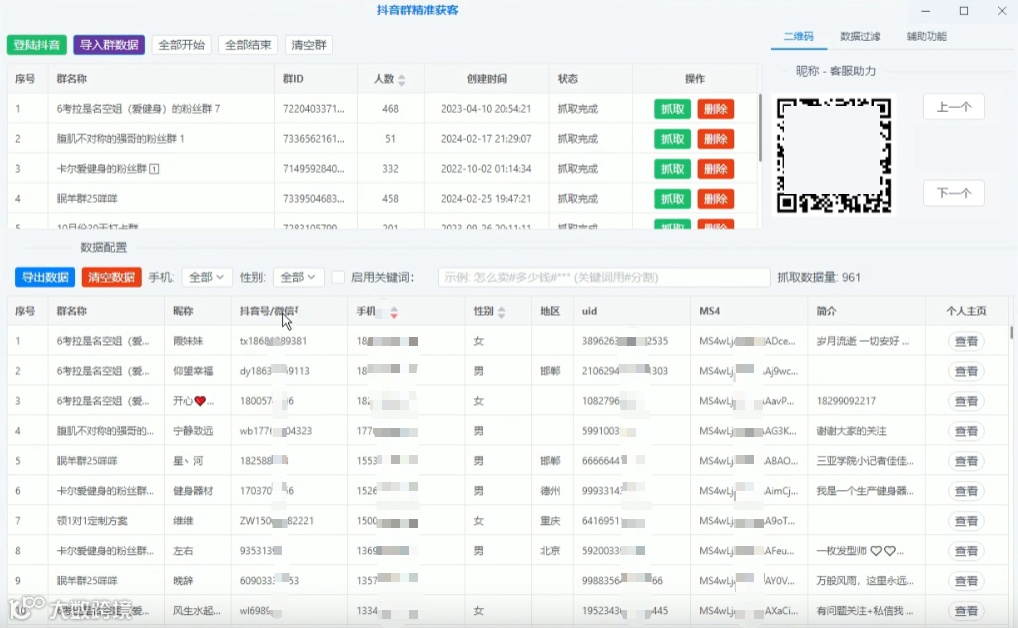Select nickname 宁静致远 cell
This screenshot has height=628, width=1018.
193,431
